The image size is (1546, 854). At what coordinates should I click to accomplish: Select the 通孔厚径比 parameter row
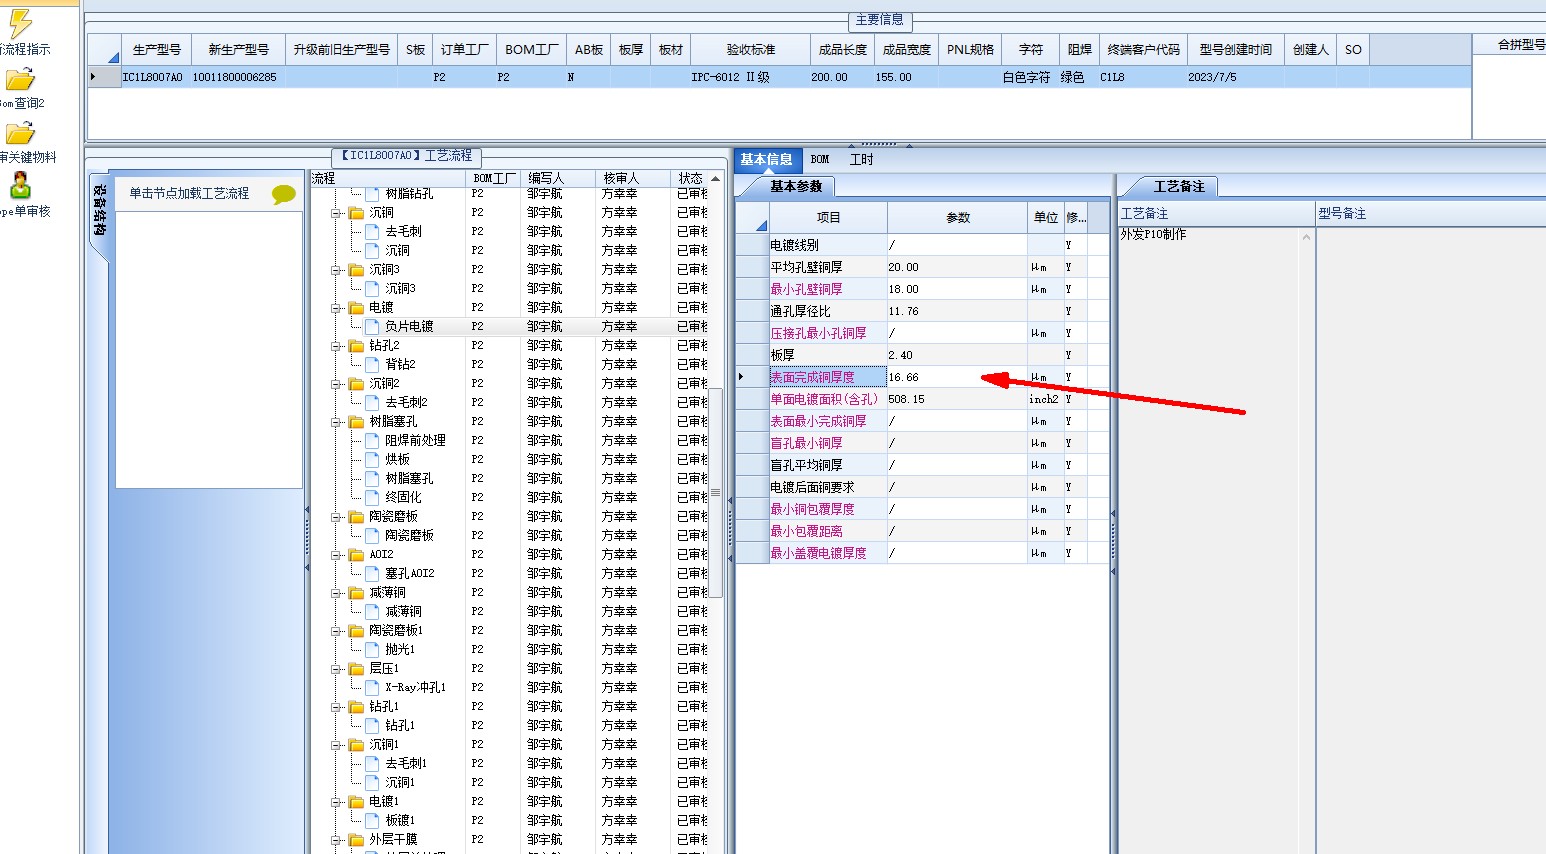[x=922, y=311]
